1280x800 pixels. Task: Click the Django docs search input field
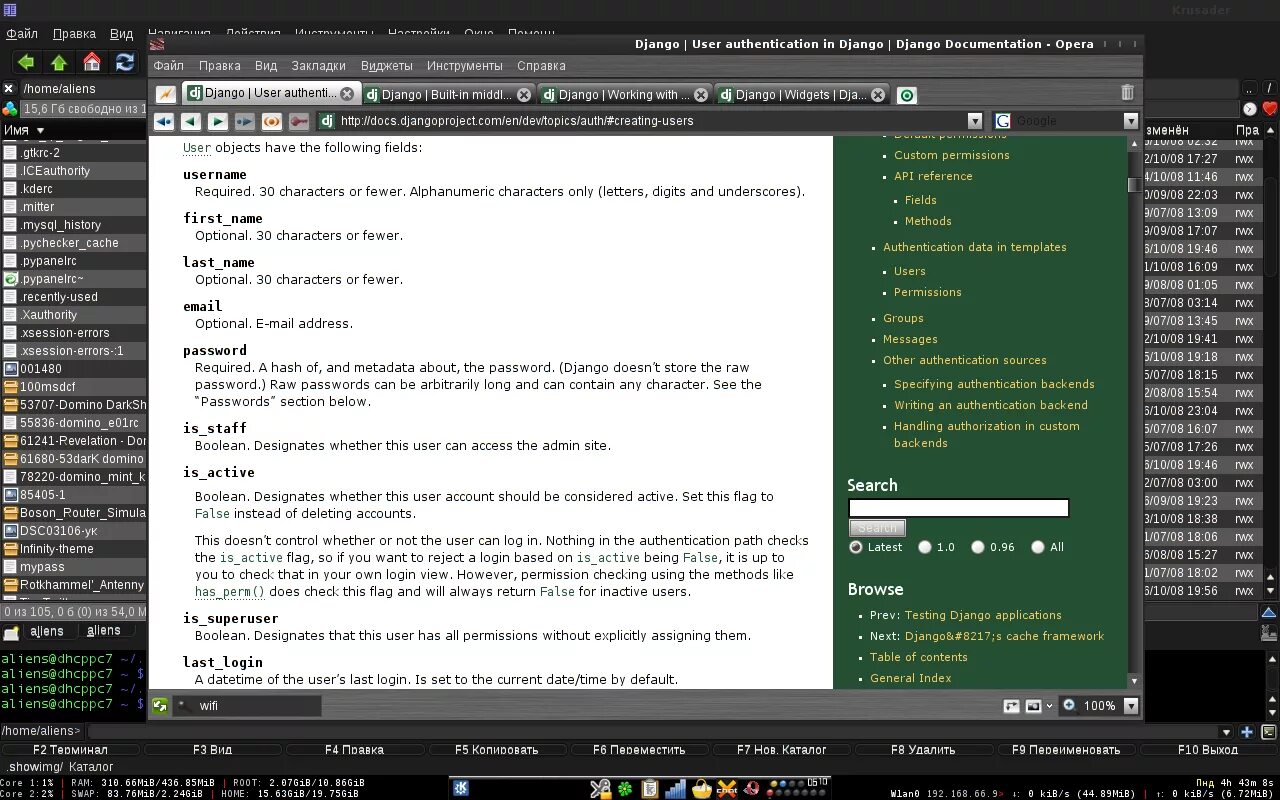(958, 508)
